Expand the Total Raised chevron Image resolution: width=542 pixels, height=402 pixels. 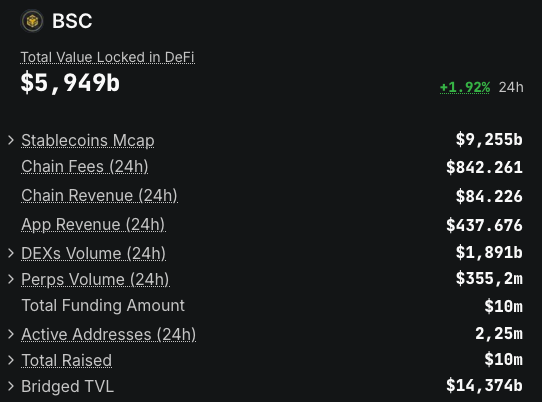(11, 360)
